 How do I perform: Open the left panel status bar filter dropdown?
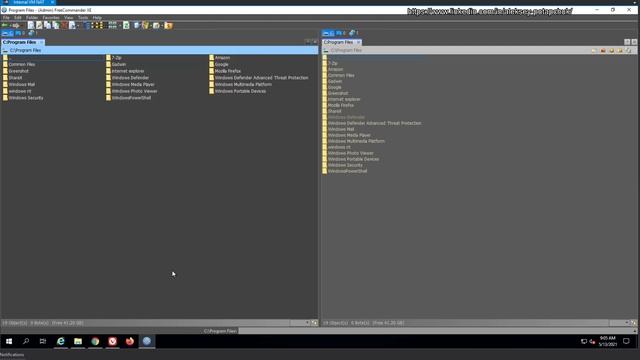(307, 323)
